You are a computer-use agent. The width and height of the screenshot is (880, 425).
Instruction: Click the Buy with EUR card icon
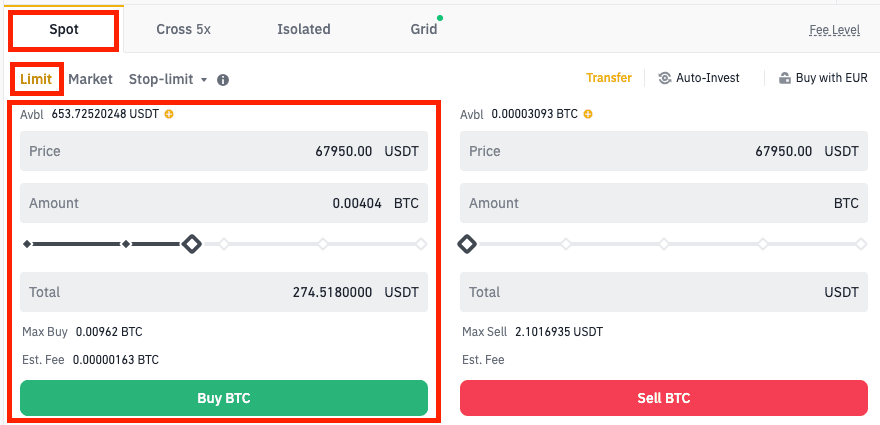point(785,78)
